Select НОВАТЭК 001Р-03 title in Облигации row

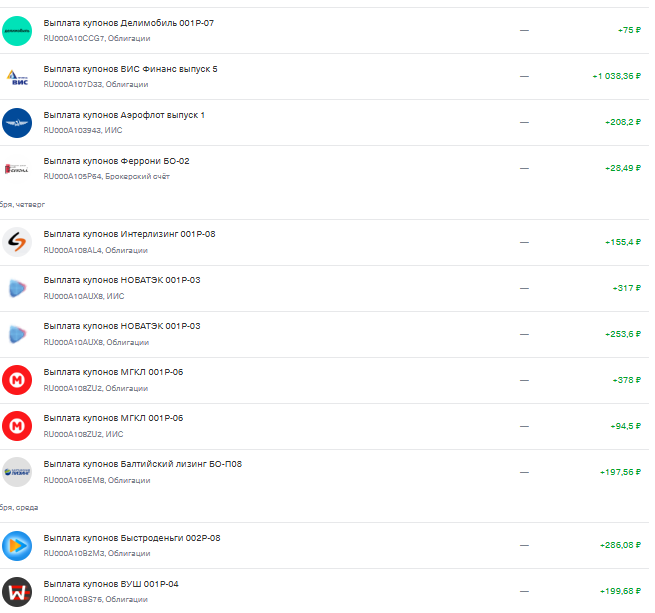122,326
